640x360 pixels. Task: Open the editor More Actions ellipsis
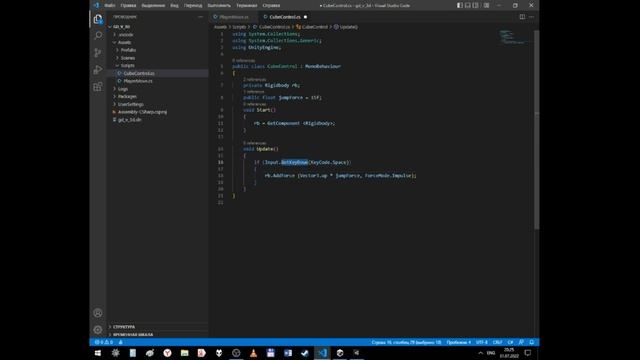pos(531,17)
